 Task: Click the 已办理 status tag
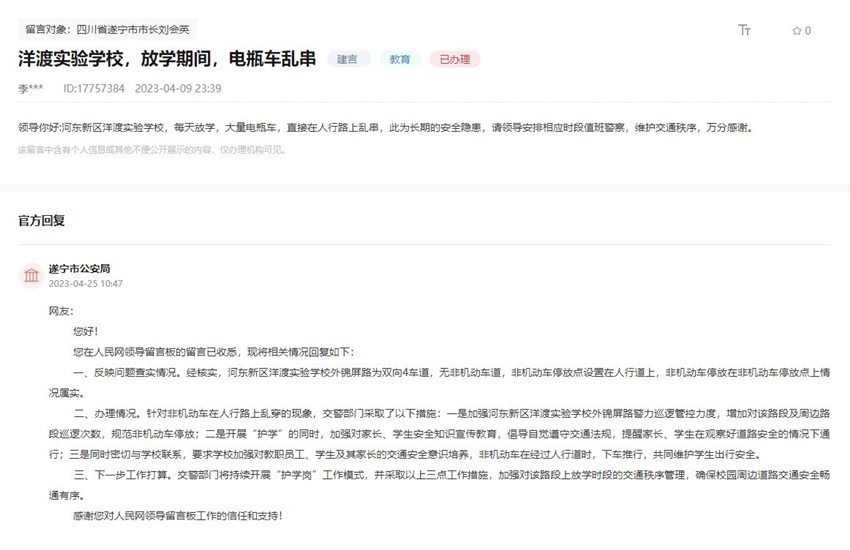click(x=455, y=59)
